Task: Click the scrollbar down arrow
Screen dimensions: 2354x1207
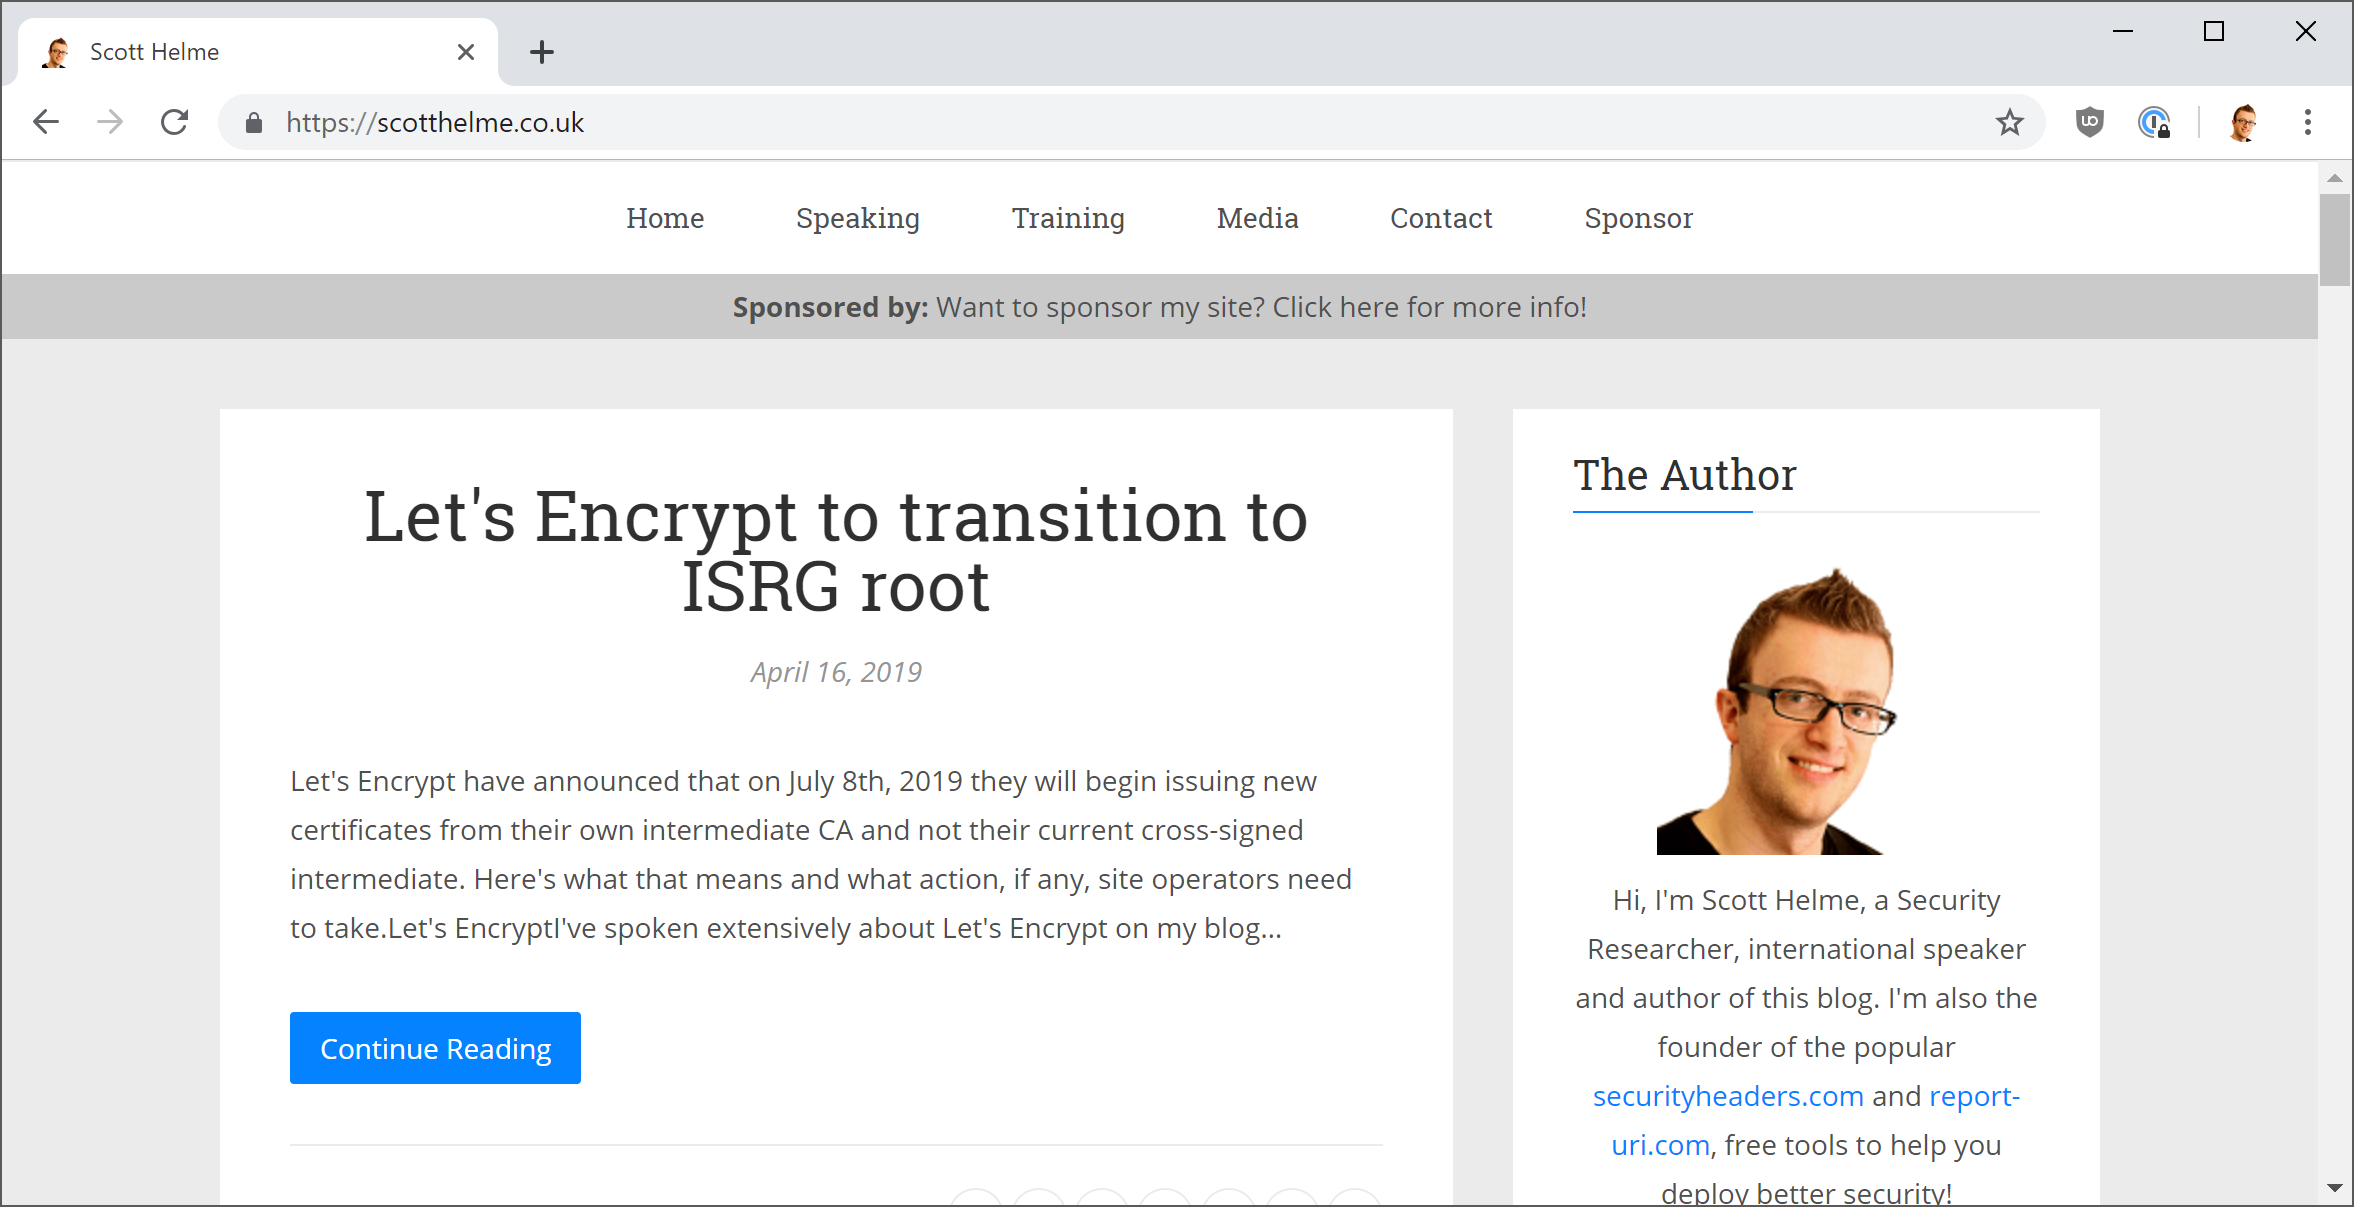Action: coord(2335,1188)
